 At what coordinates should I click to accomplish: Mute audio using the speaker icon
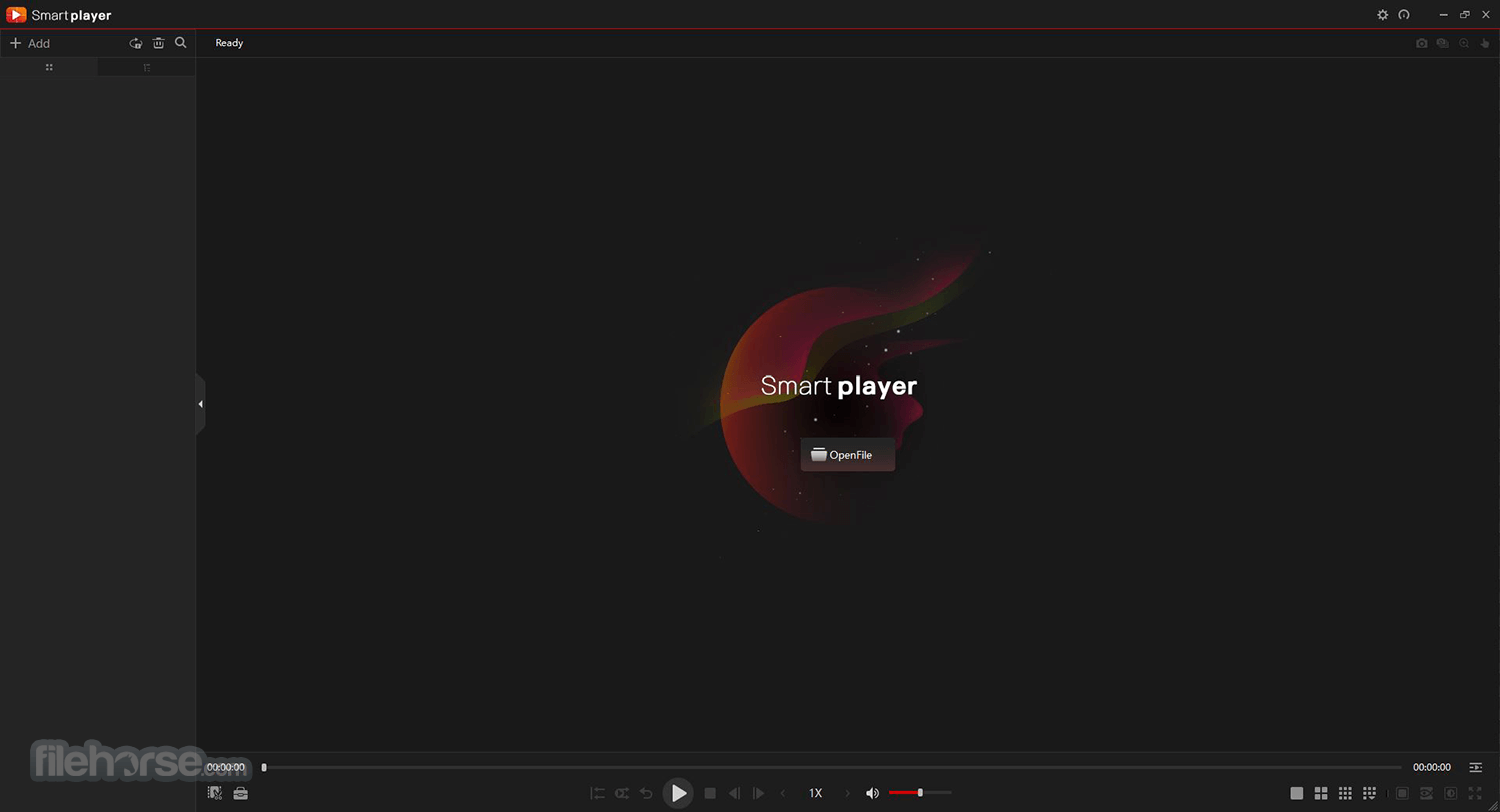[x=872, y=793]
